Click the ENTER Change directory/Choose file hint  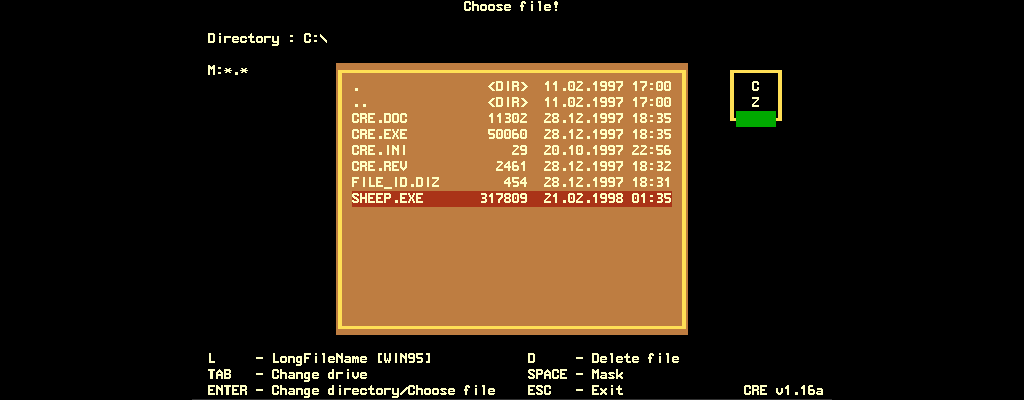tap(351, 390)
